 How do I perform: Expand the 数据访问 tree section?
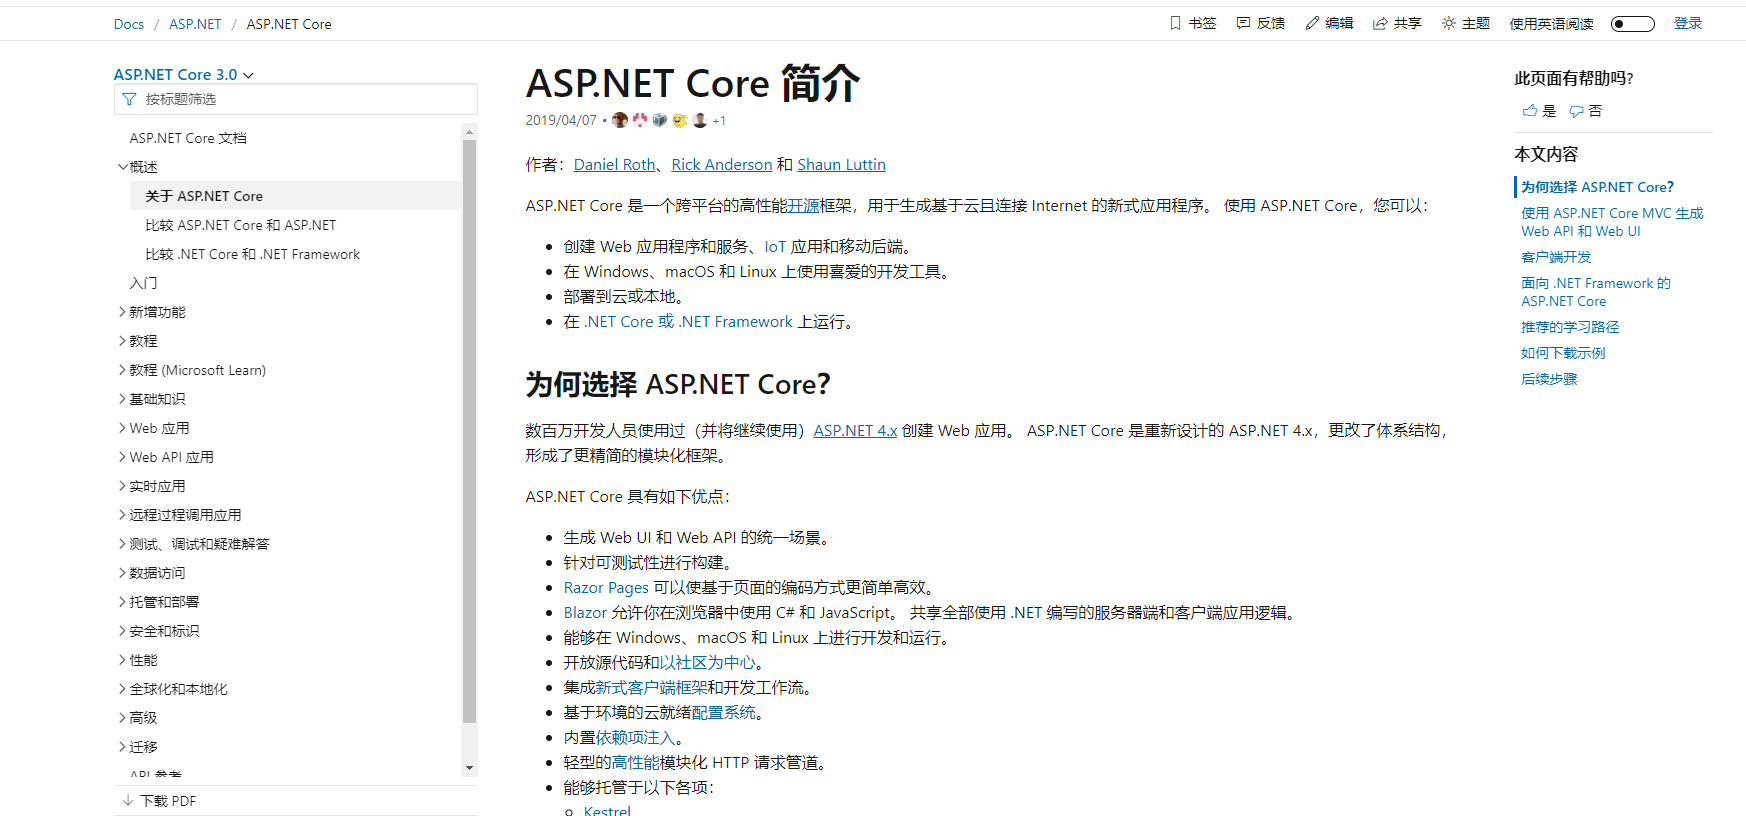[x=123, y=573]
